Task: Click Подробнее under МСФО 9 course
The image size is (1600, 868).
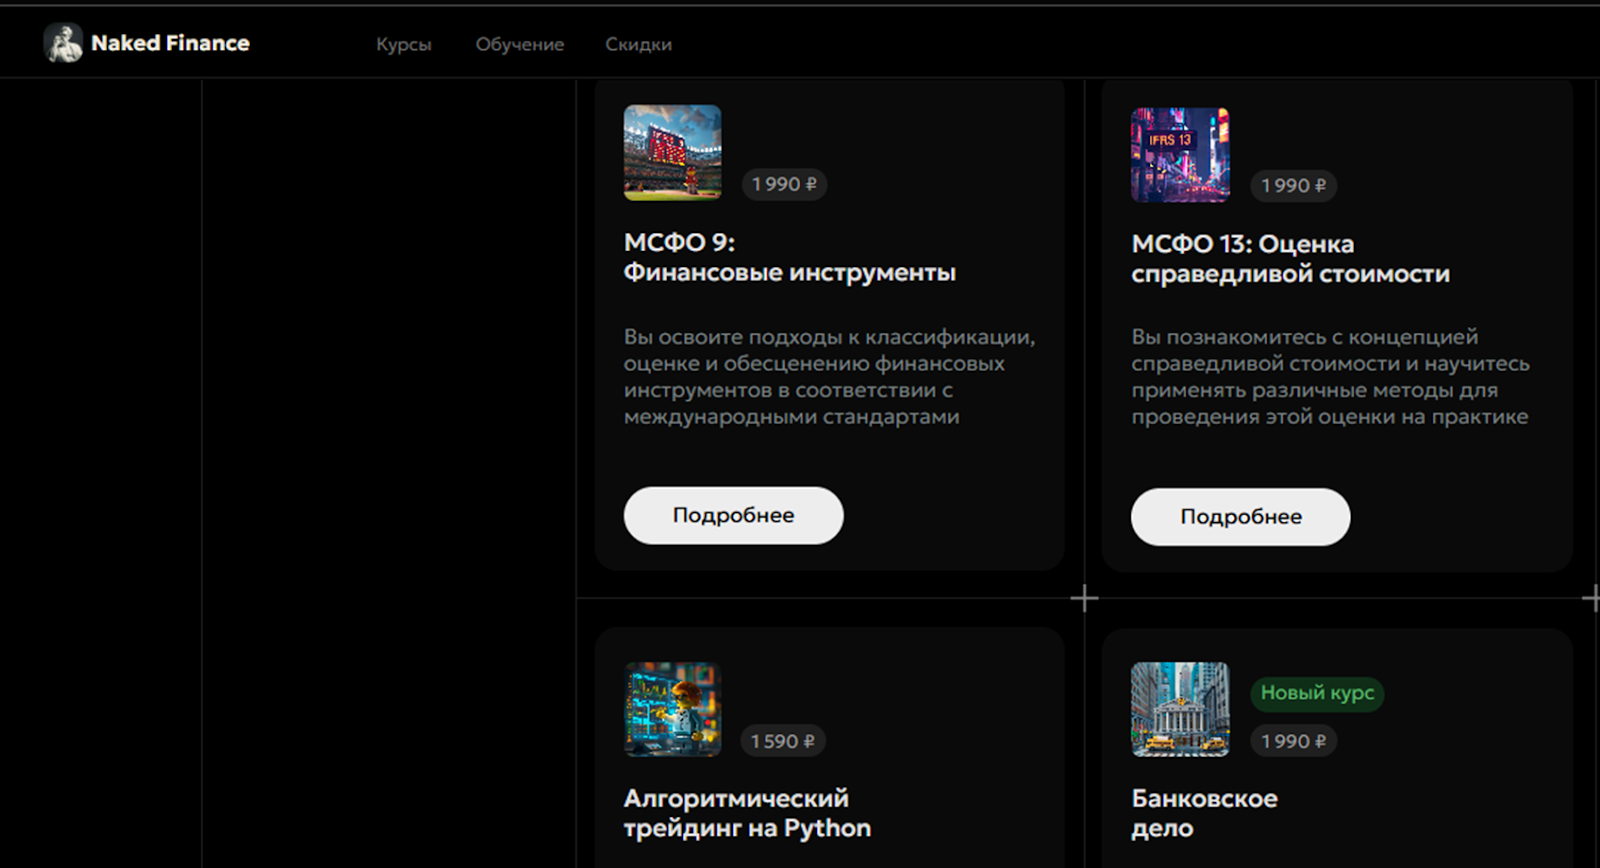Action: pos(734,516)
